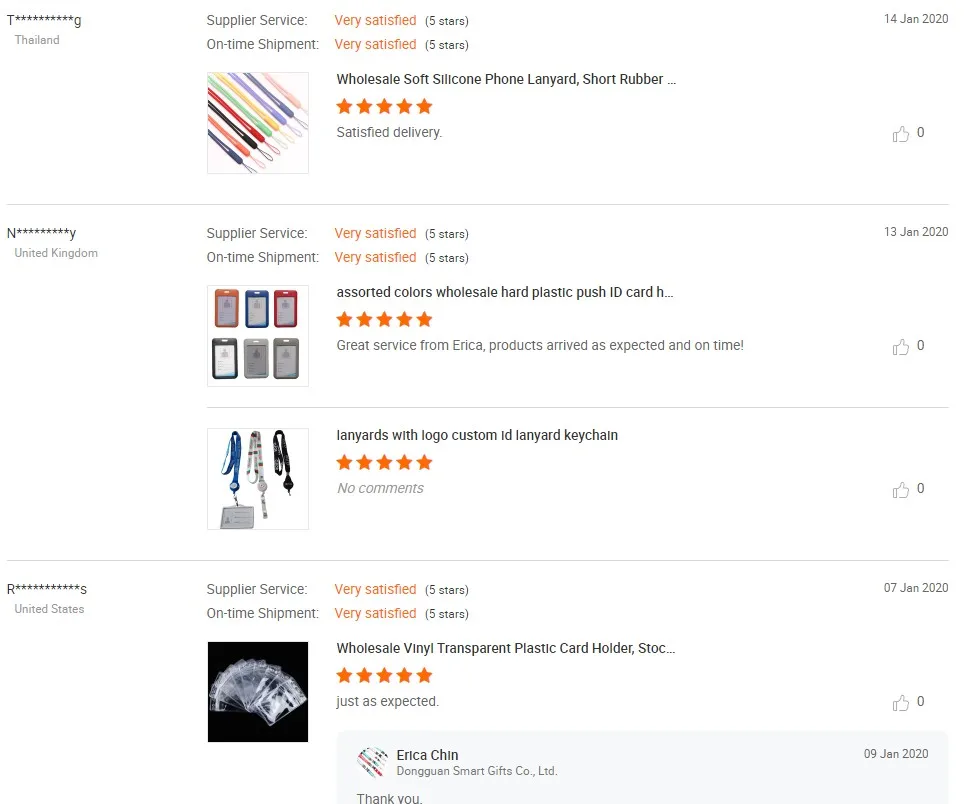
Task: Click star rating of silicone phone lanyard review
Action: click(x=384, y=106)
